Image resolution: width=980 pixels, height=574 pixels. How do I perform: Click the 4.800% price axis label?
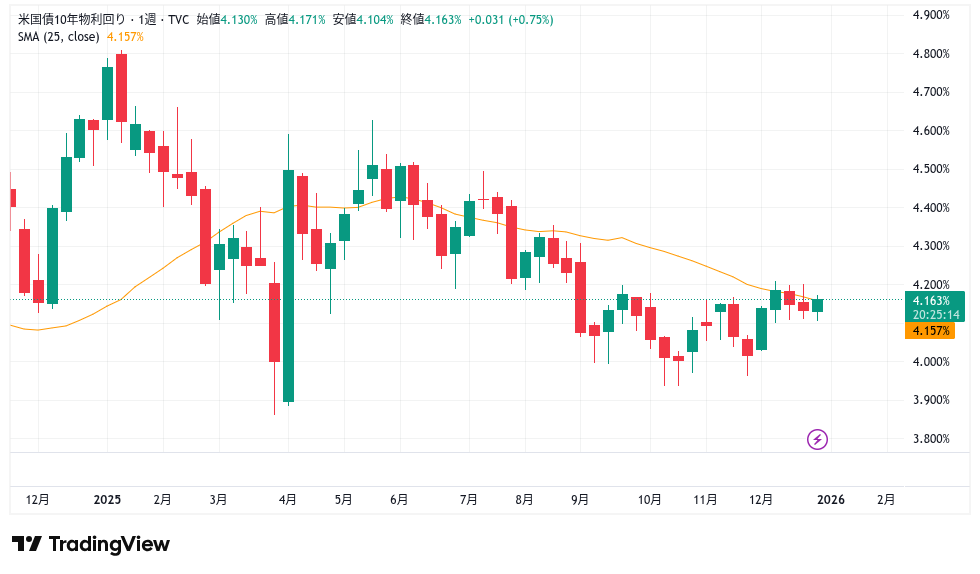tap(930, 54)
